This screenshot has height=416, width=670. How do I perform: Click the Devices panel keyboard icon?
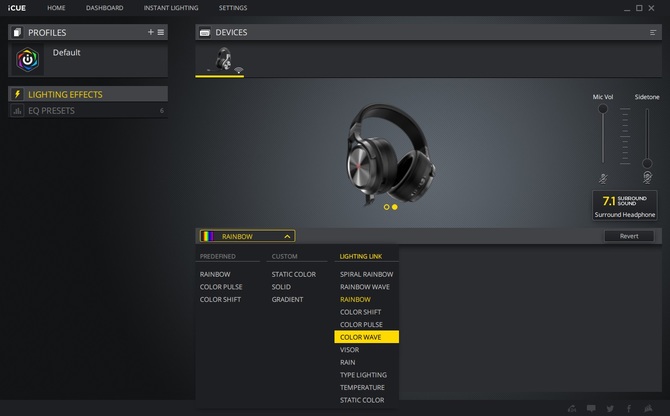(x=205, y=32)
